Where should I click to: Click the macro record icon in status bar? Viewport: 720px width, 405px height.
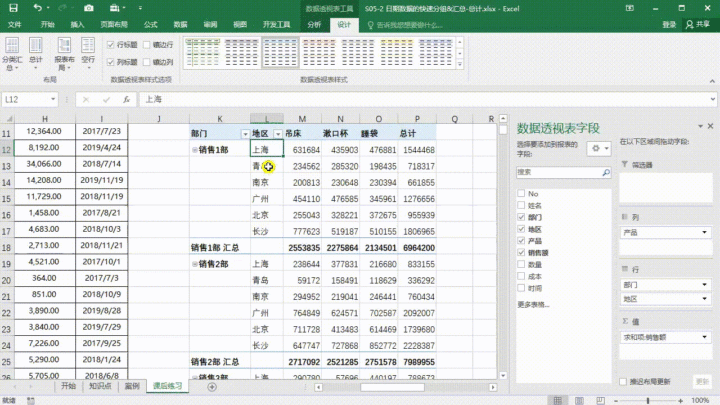click(31, 400)
